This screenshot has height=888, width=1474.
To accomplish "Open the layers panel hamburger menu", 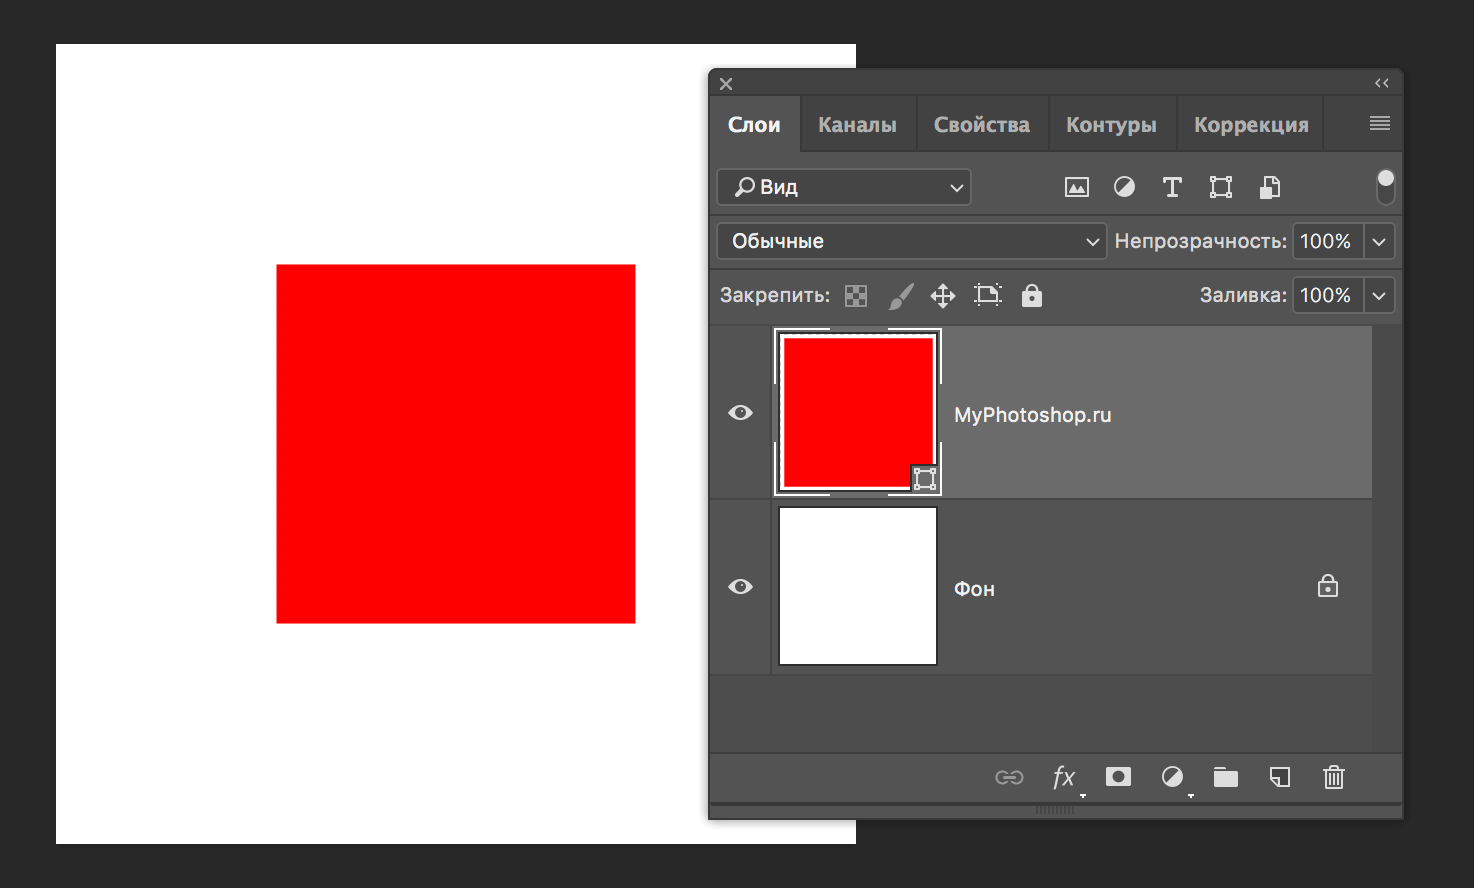I will pyautogui.click(x=1379, y=123).
